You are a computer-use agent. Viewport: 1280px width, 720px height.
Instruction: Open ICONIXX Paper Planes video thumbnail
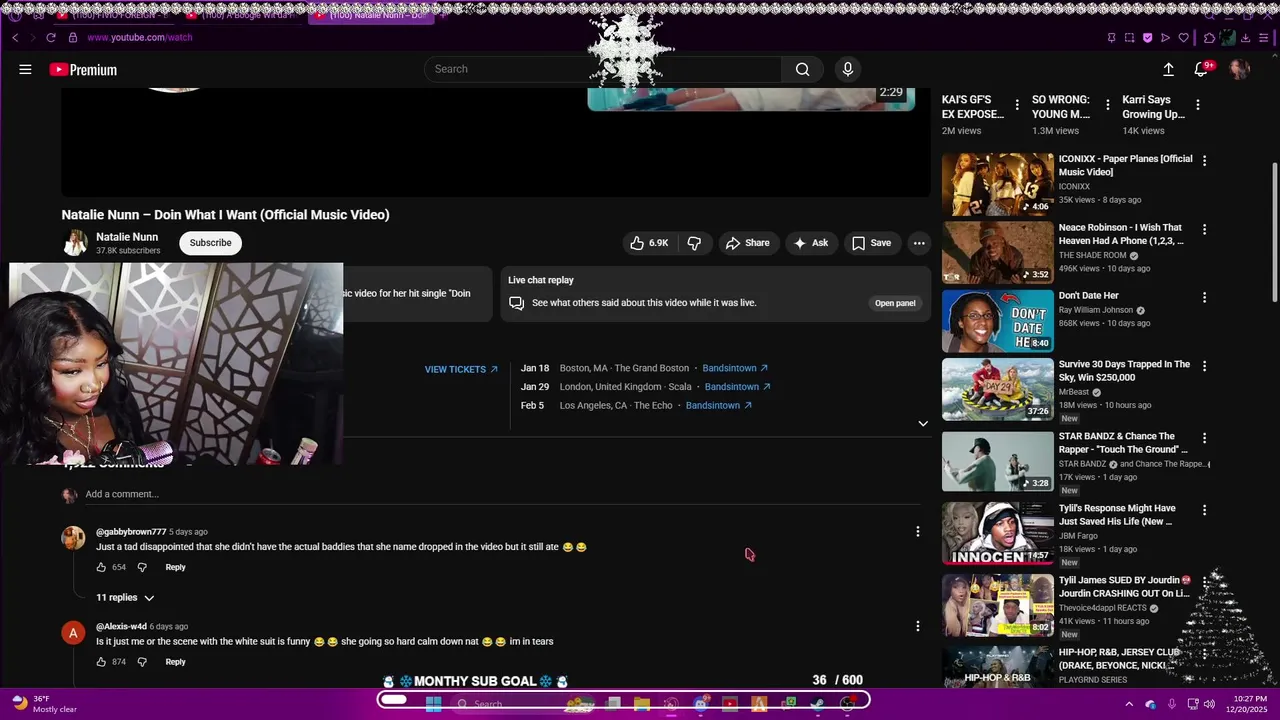(998, 184)
